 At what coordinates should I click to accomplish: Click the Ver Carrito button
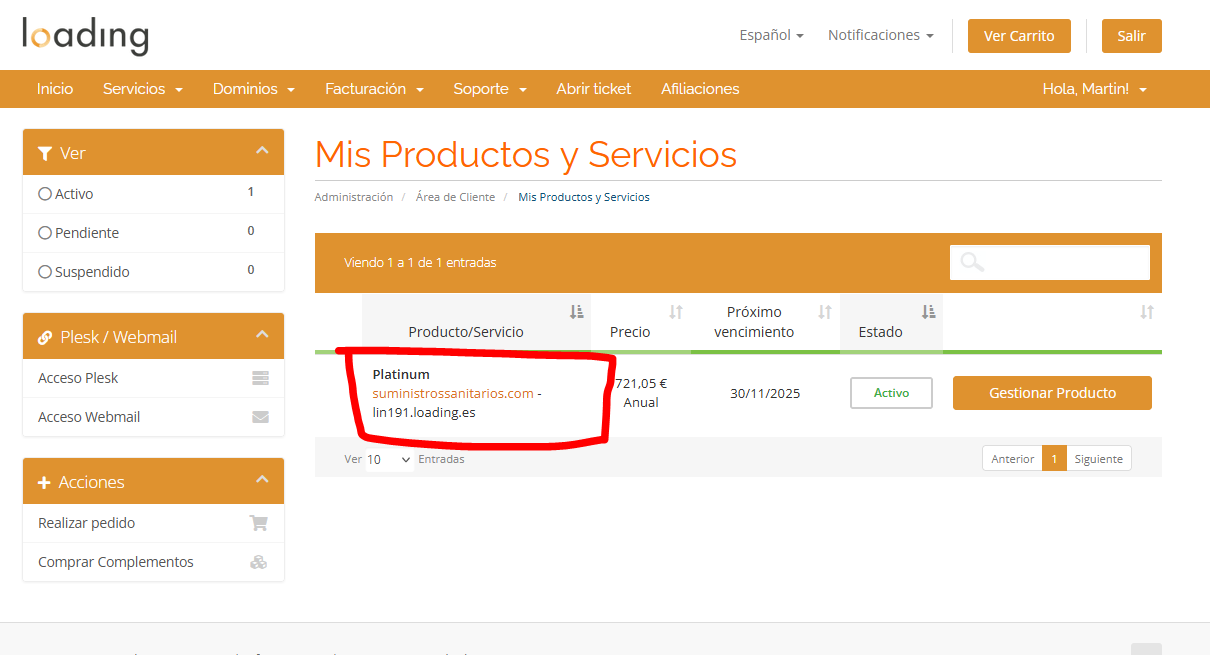[x=1019, y=36]
